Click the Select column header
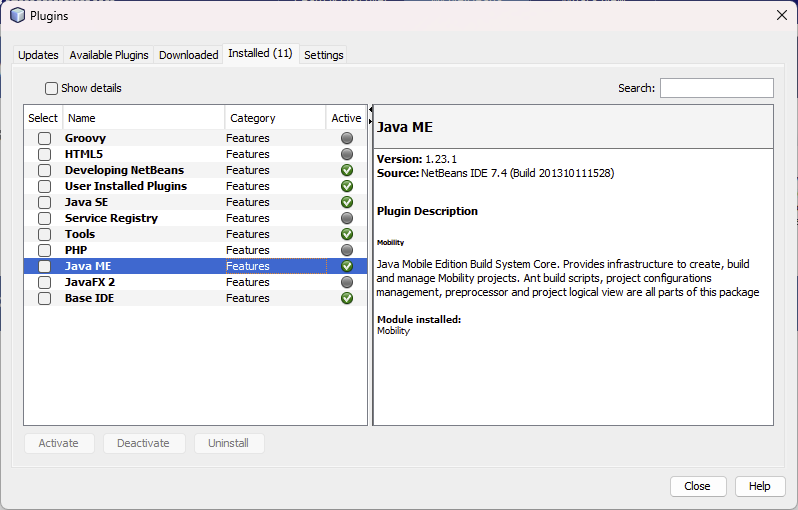 43,118
